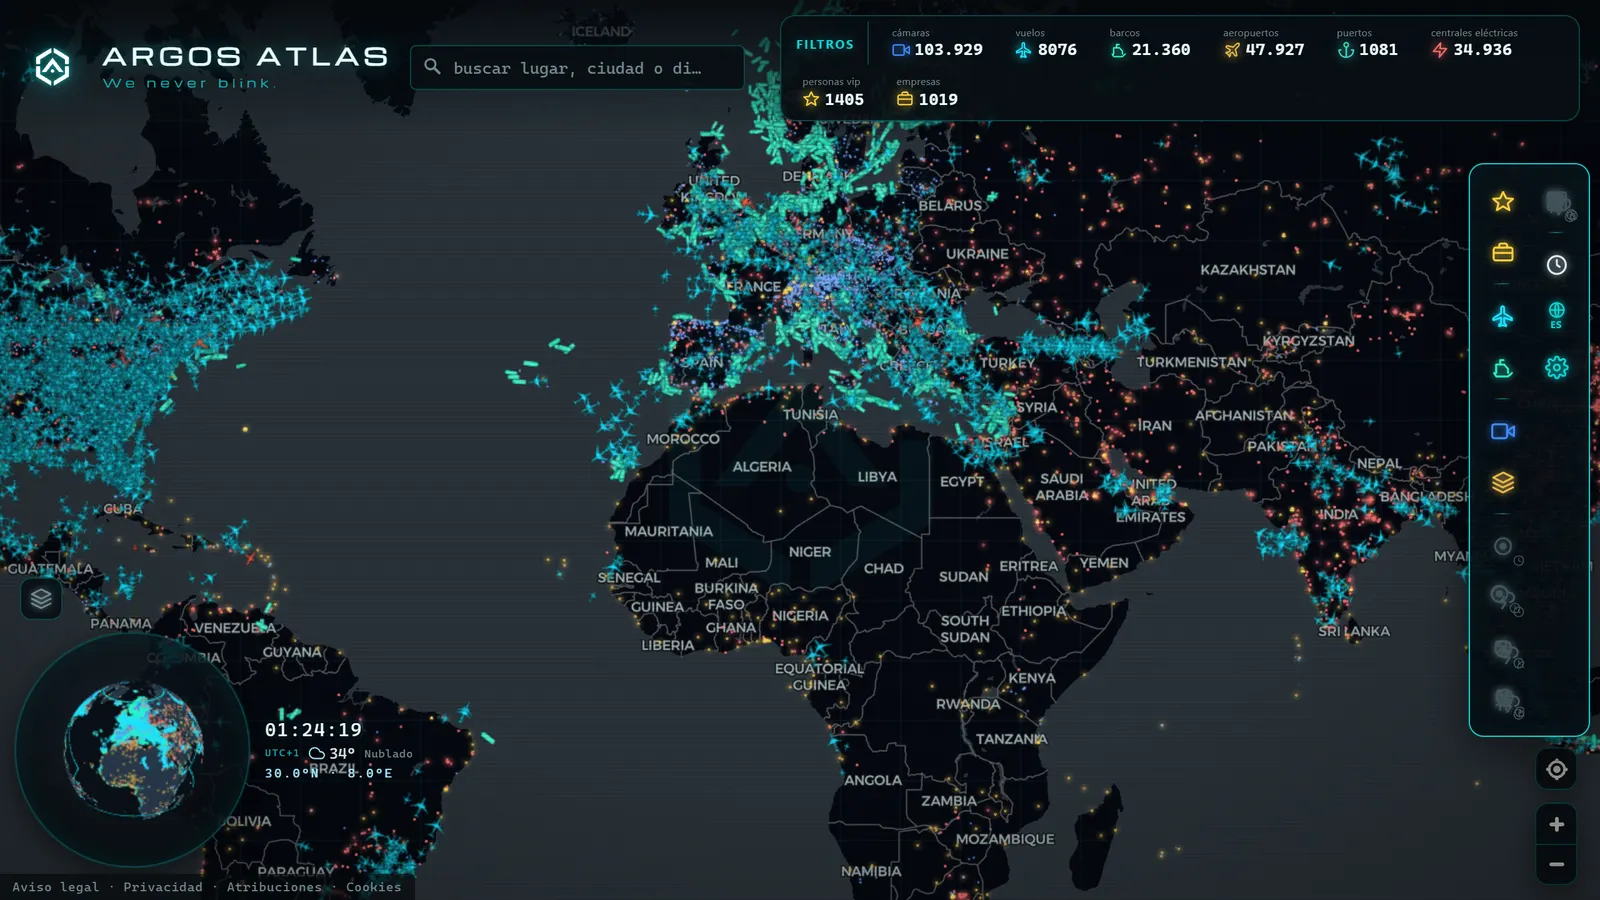Viewport: 1600px width, 900px height.
Task: Toggle the centrales eléctricas filter showing 34.936
Action: 1473,43
